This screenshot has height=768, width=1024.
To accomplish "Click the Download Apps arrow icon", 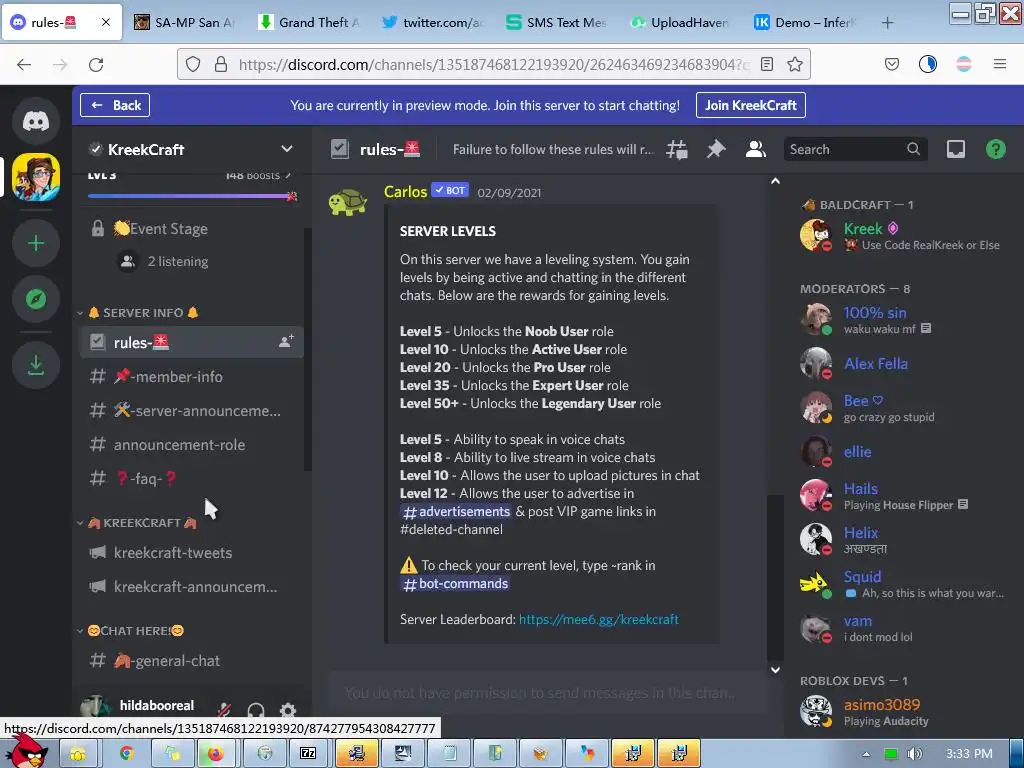I will click(x=36, y=365).
